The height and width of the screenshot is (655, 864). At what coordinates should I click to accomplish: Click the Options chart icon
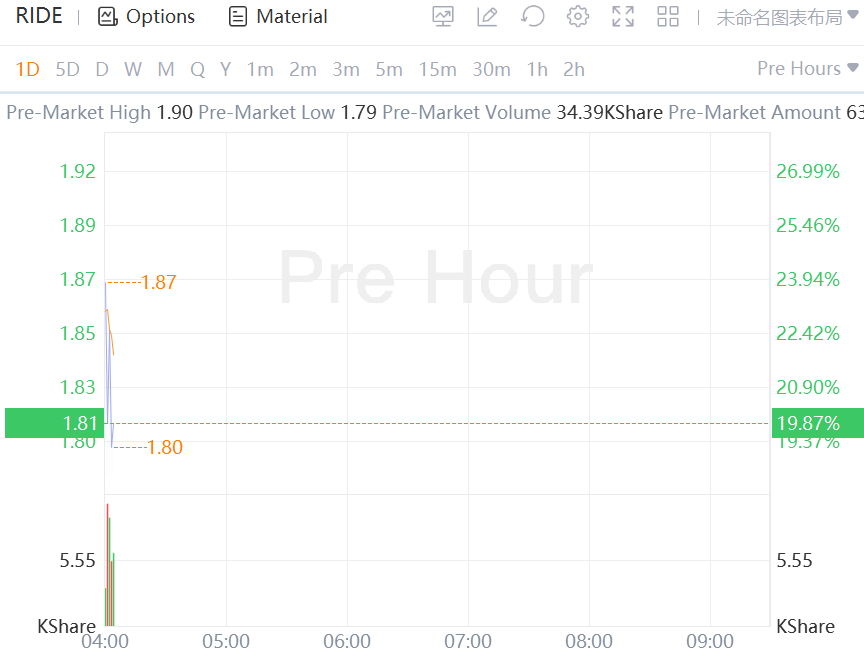107,16
